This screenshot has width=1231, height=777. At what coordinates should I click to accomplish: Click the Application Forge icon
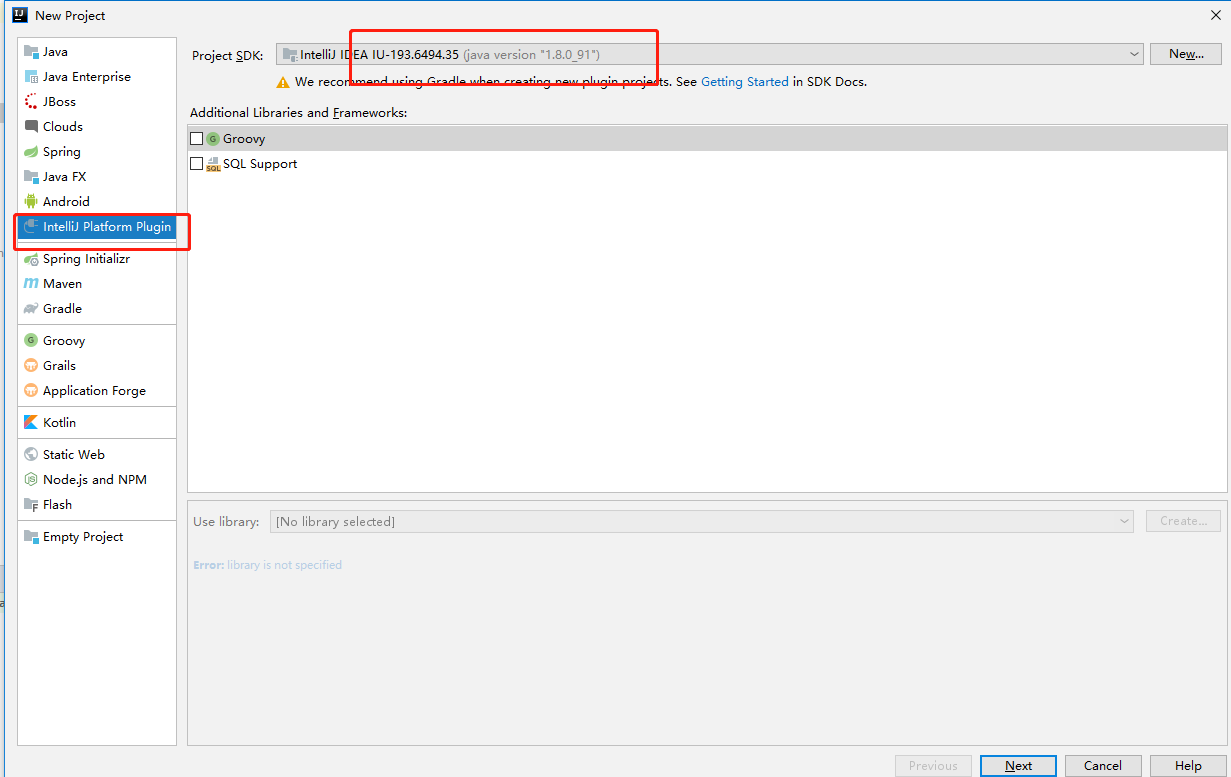pos(31,391)
